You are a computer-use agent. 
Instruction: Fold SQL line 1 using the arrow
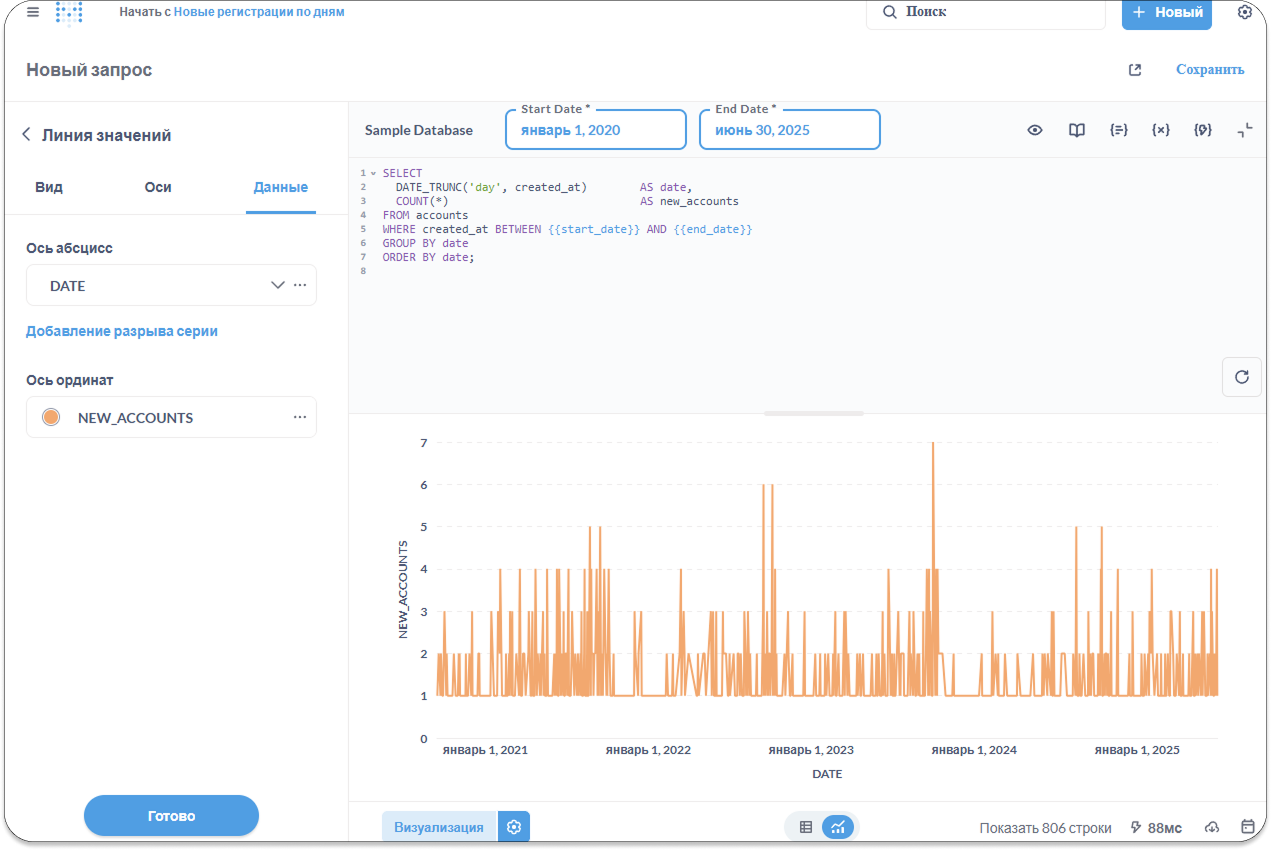tap(373, 173)
